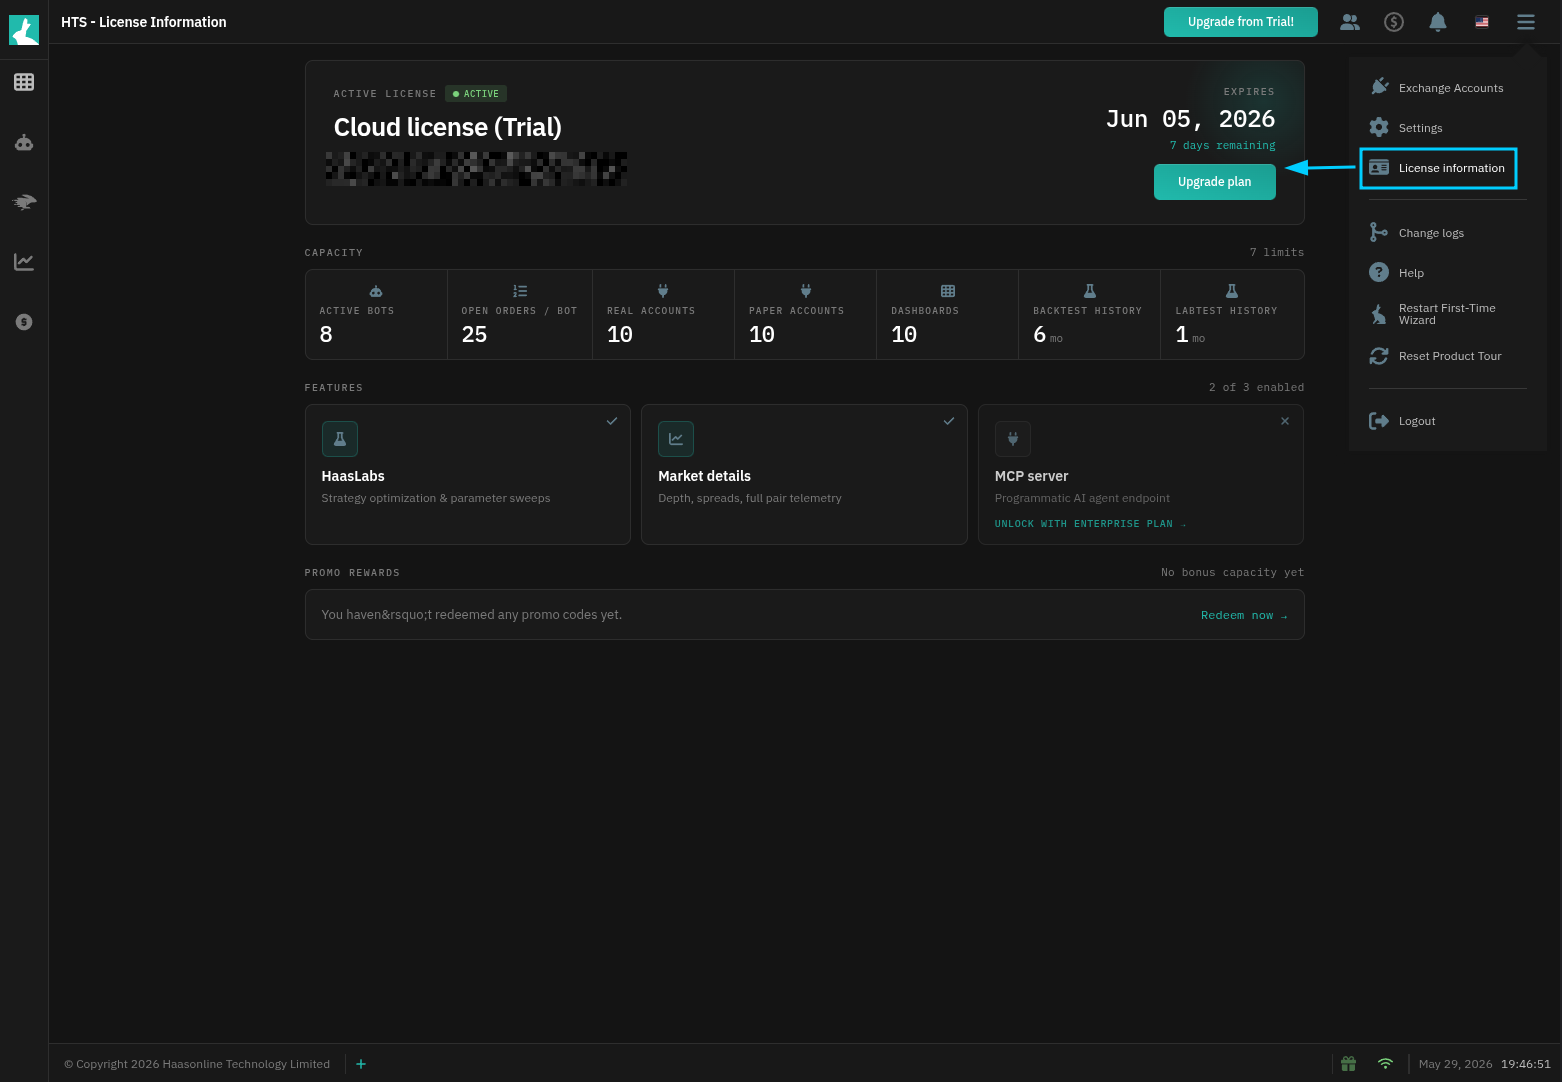Click the Upgrade from Trial! button

[x=1241, y=22]
